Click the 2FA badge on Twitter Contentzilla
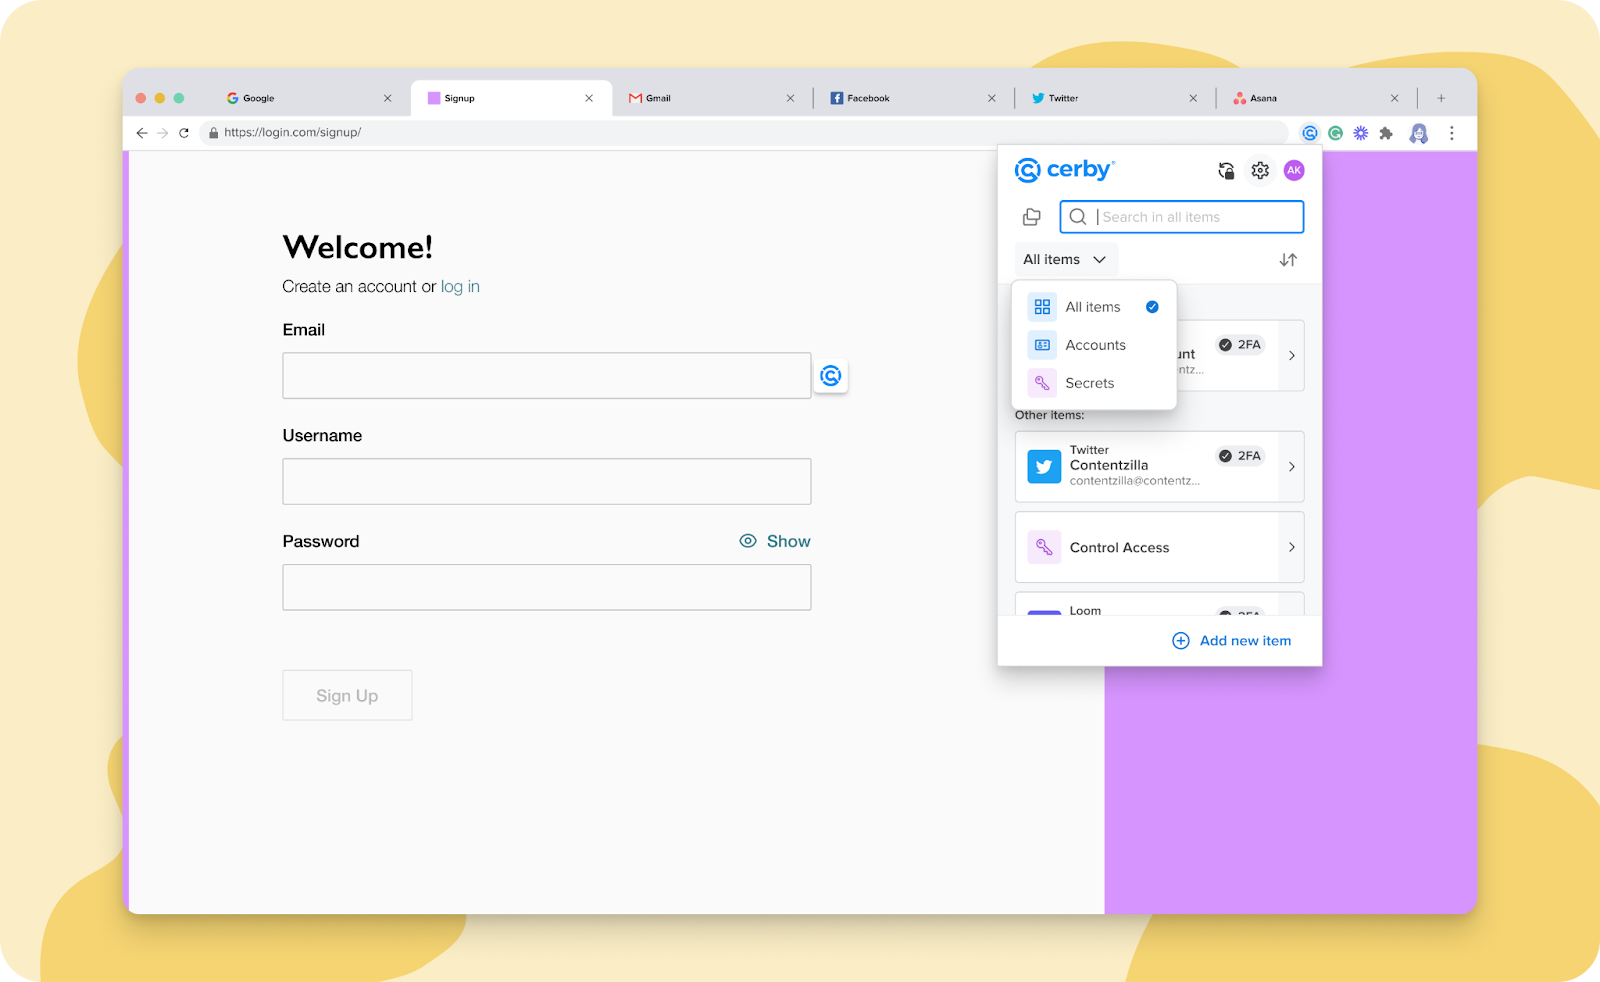This screenshot has width=1600, height=982. click(1240, 456)
